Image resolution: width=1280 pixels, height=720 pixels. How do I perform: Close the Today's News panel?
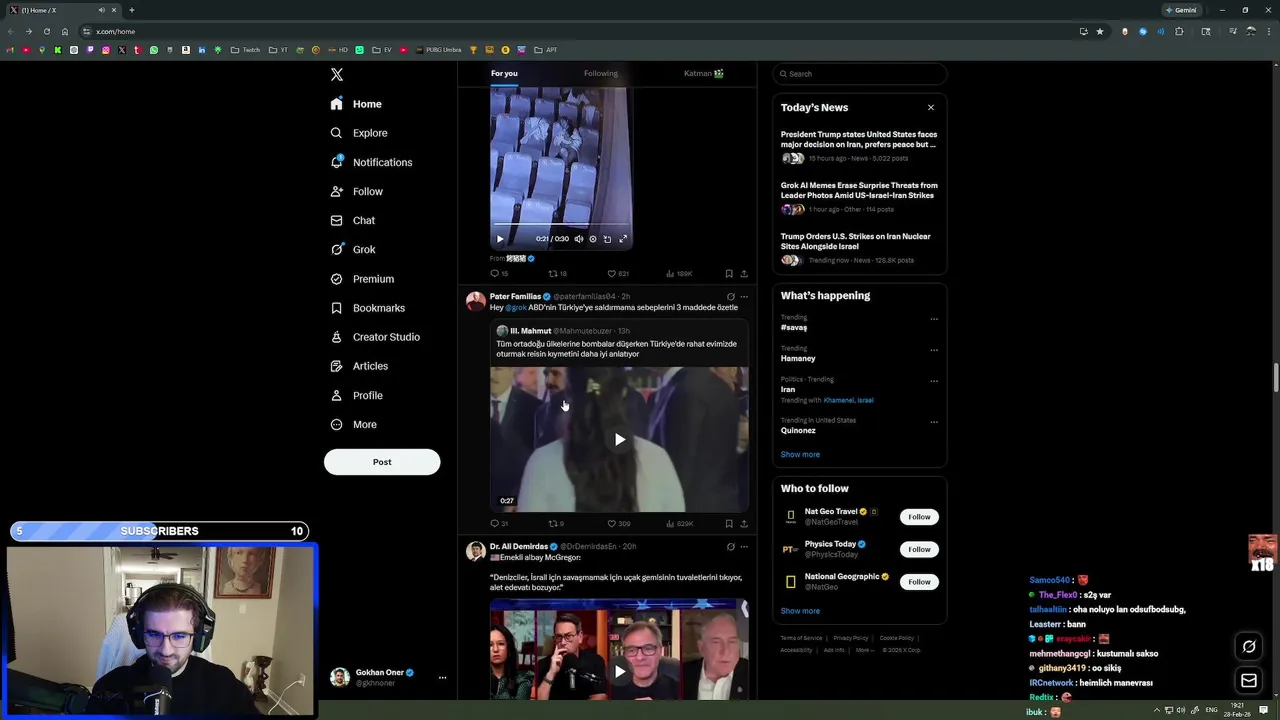pos(931,107)
